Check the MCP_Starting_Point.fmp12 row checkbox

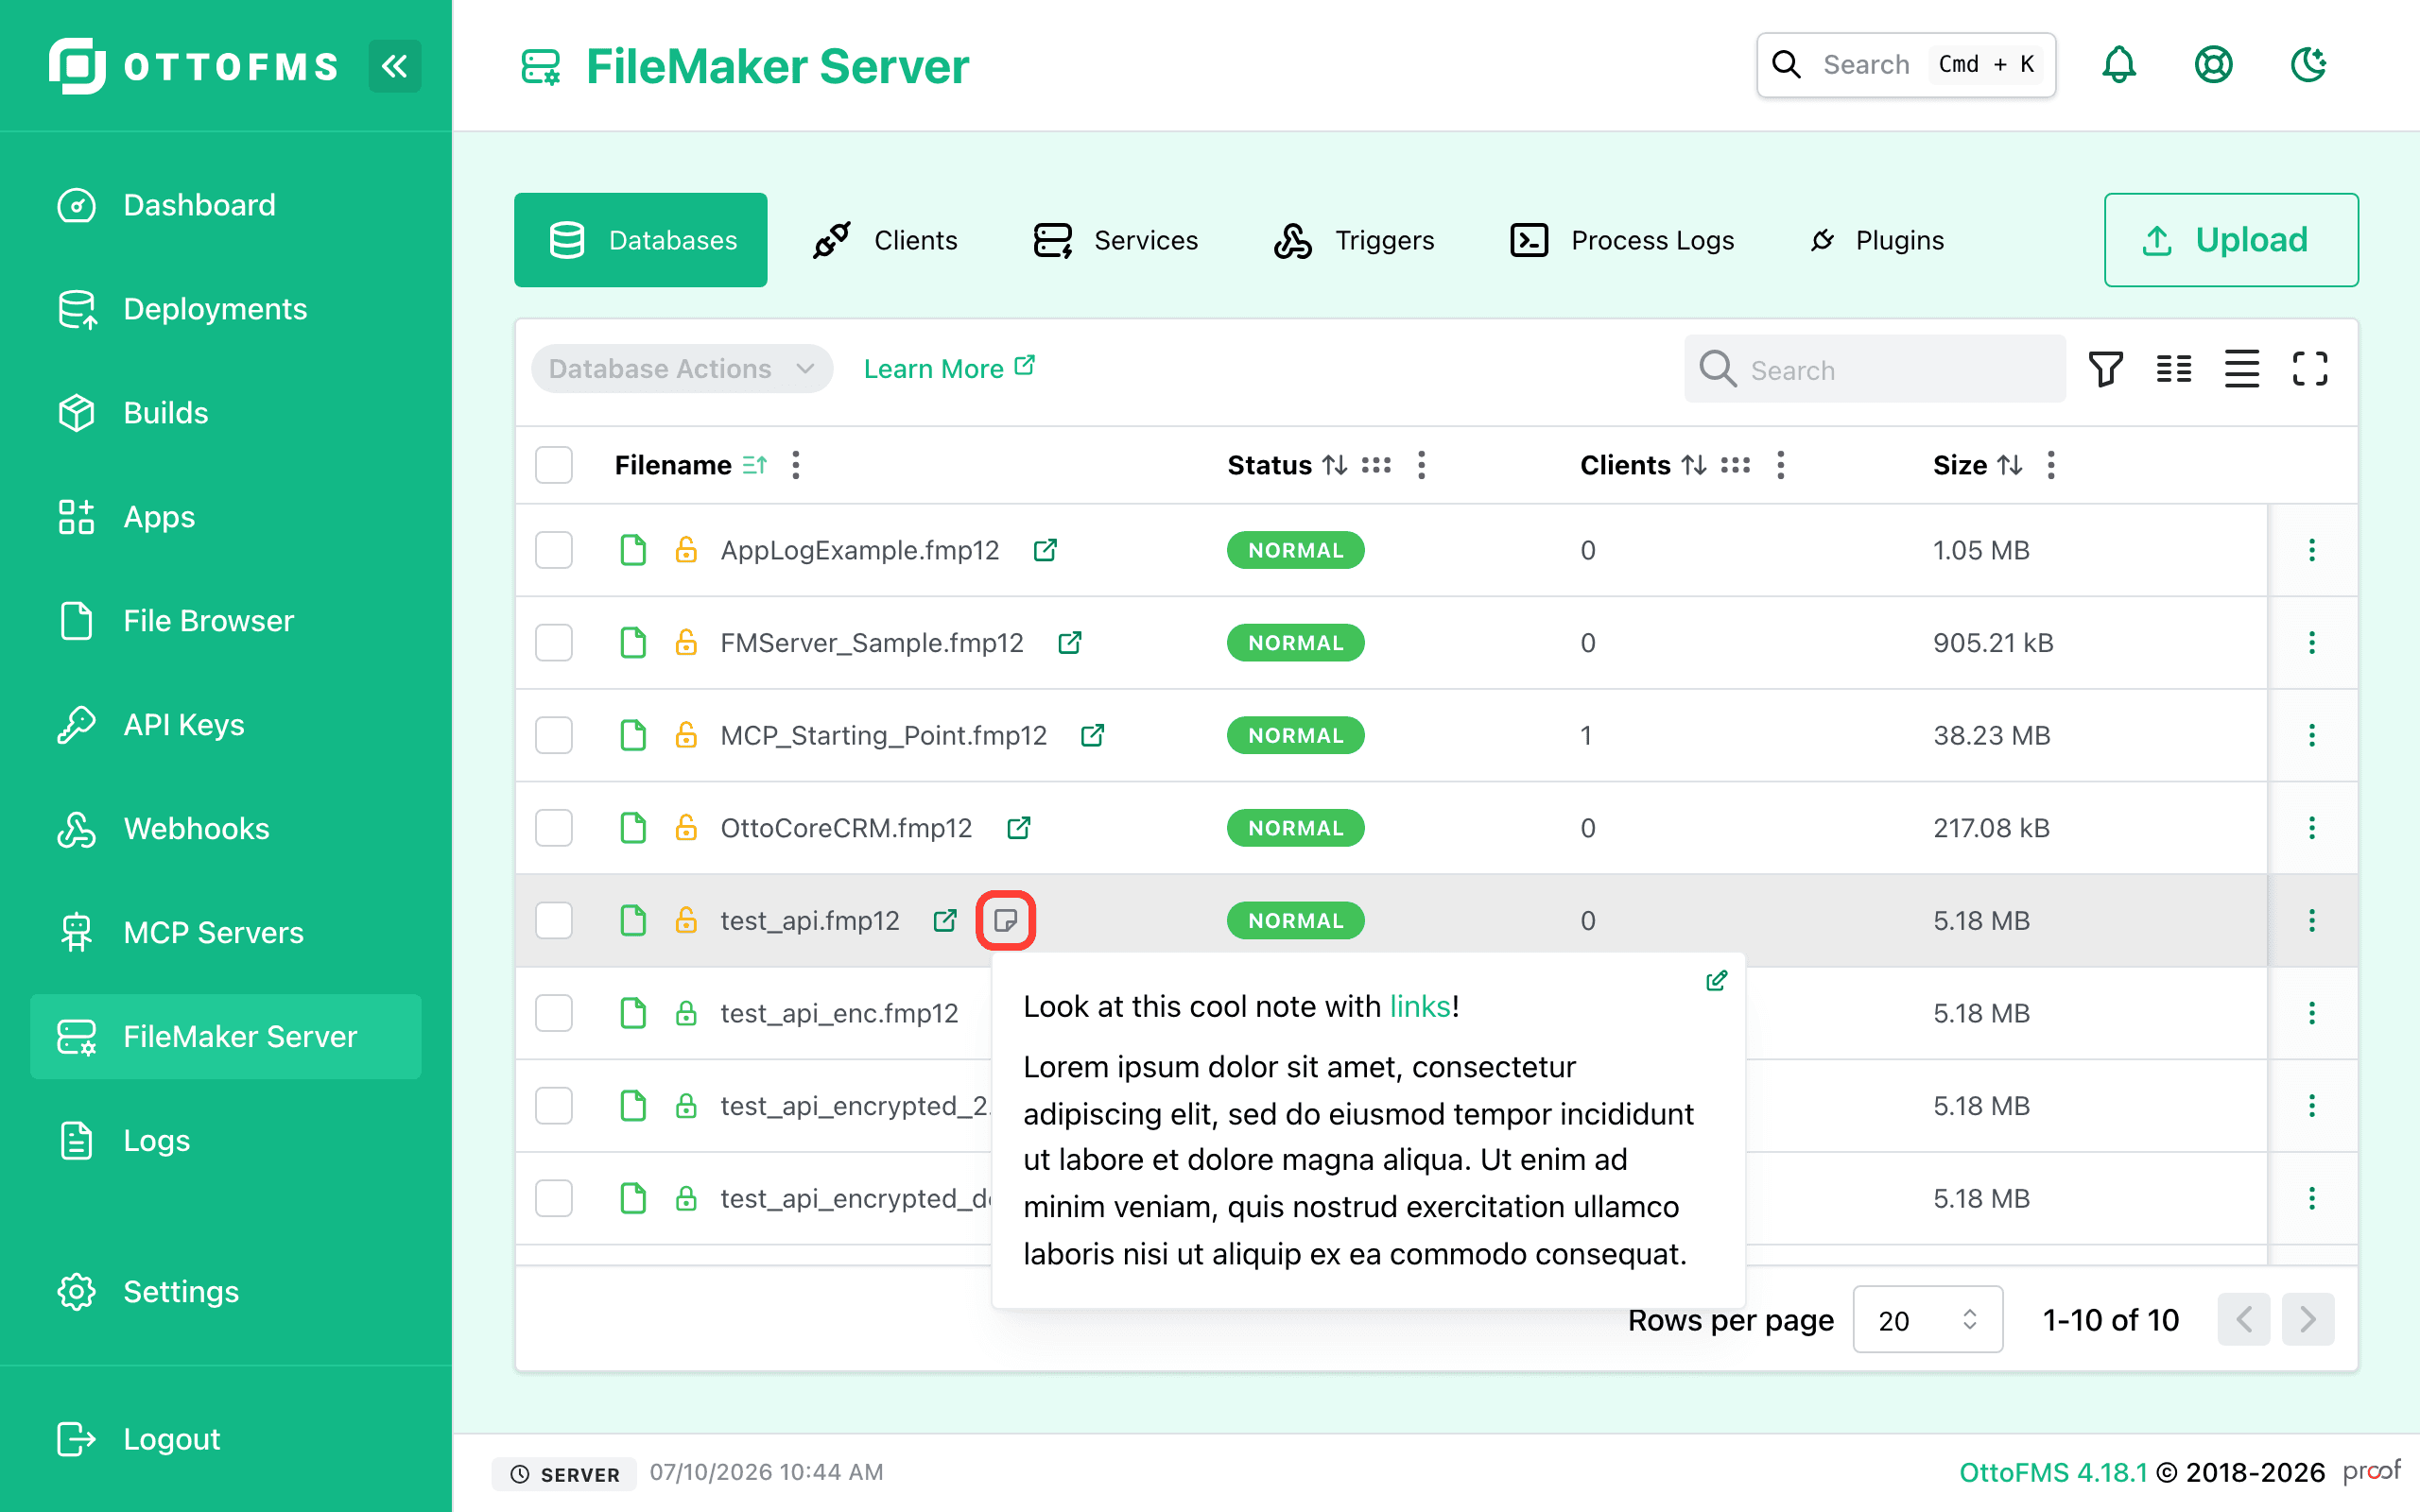(553, 735)
